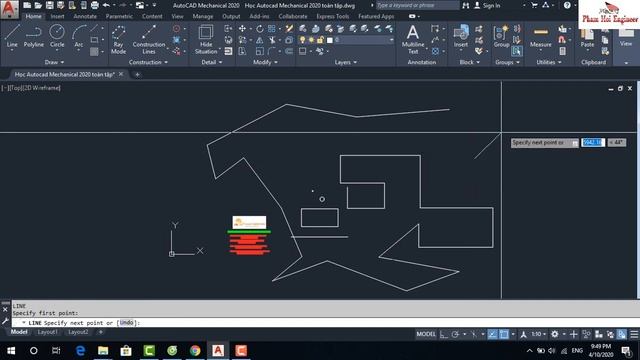The height and width of the screenshot is (360, 640).
Task: Toggle the layer freeze sun icon
Action: pos(311,40)
